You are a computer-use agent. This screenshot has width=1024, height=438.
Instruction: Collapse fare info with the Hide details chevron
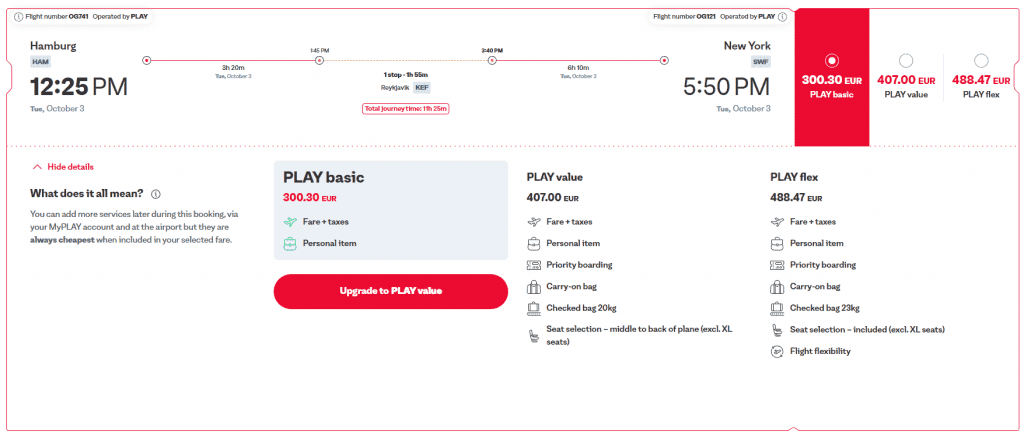click(x=37, y=167)
